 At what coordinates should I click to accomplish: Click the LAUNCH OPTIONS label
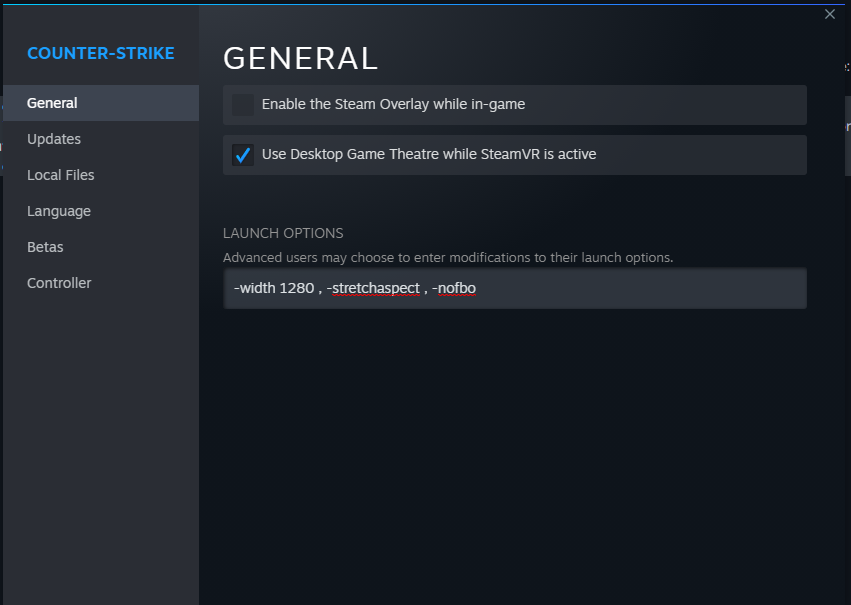283,233
